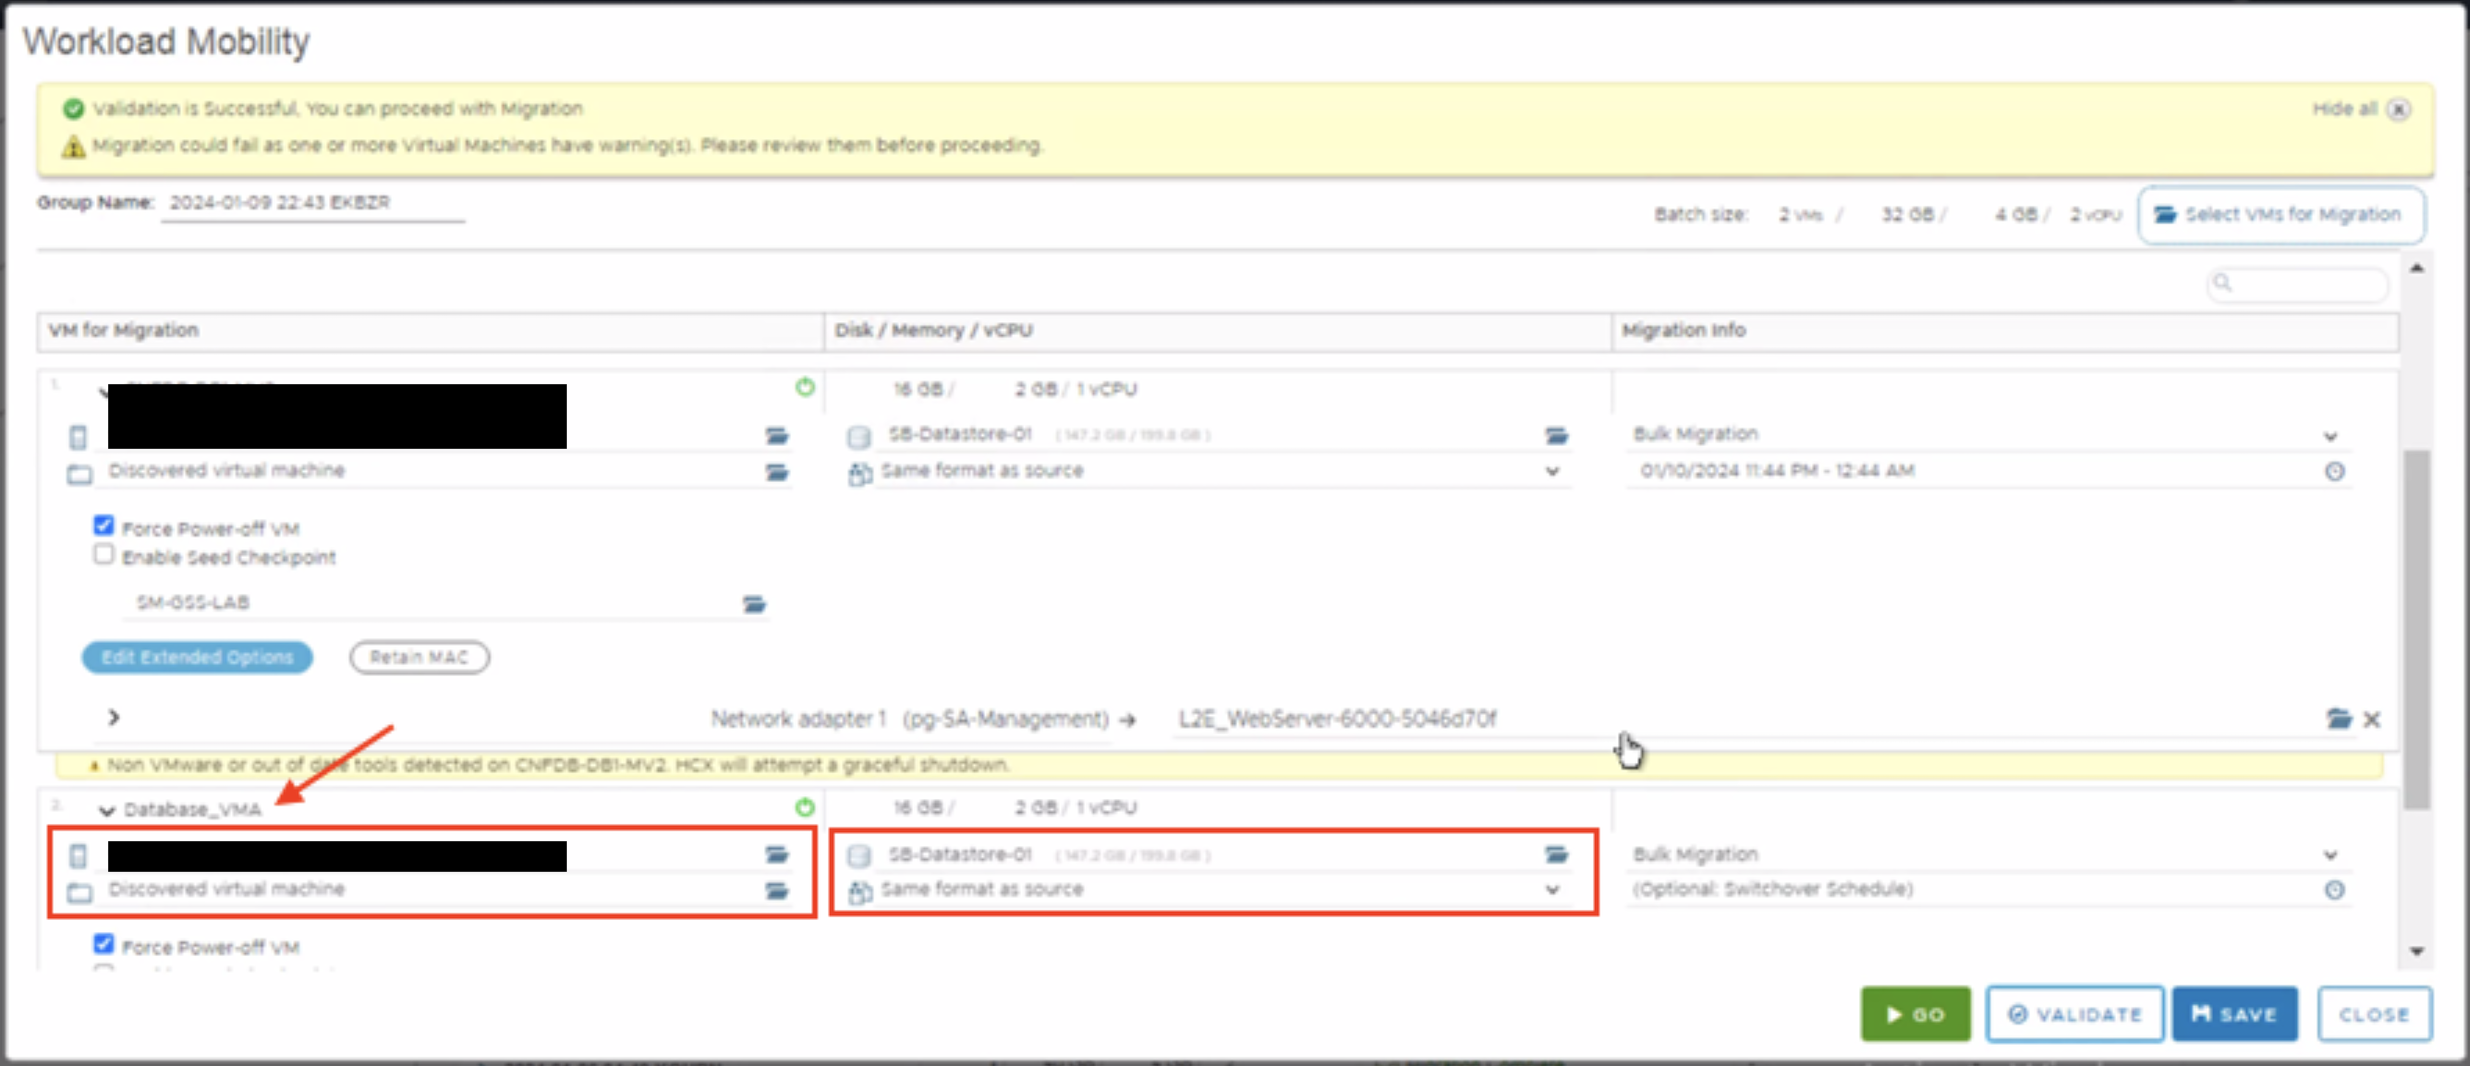Image resolution: width=2470 pixels, height=1066 pixels.
Task: Open the Bulk Migration dropdown for first VM
Action: (x=2330, y=436)
